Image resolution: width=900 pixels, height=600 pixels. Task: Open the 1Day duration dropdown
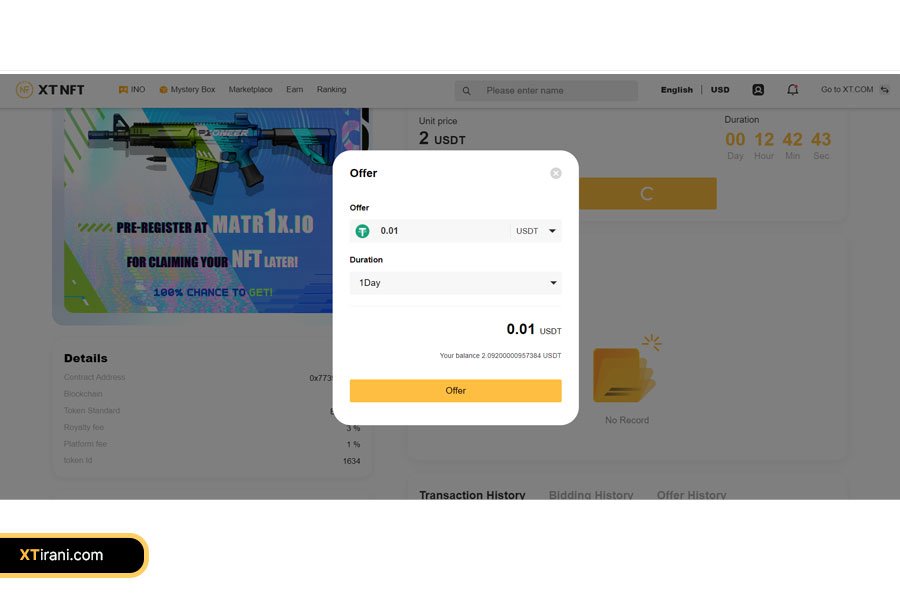pos(455,282)
